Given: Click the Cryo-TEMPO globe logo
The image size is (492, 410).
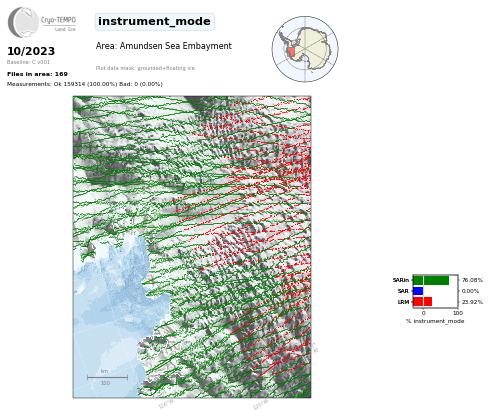Looking at the screenshot, I should coord(23,22).
